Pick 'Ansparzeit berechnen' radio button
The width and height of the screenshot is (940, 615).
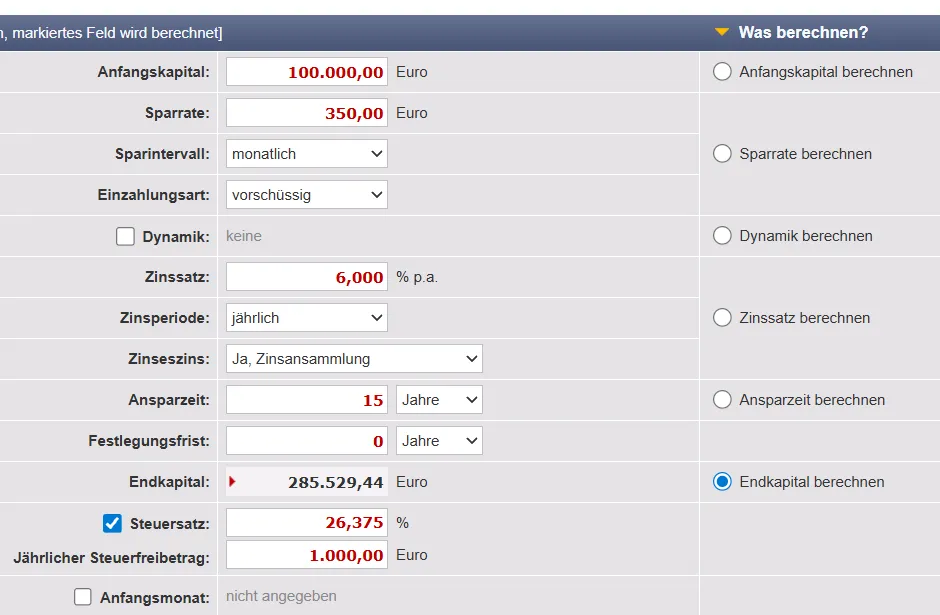(722, 400)
